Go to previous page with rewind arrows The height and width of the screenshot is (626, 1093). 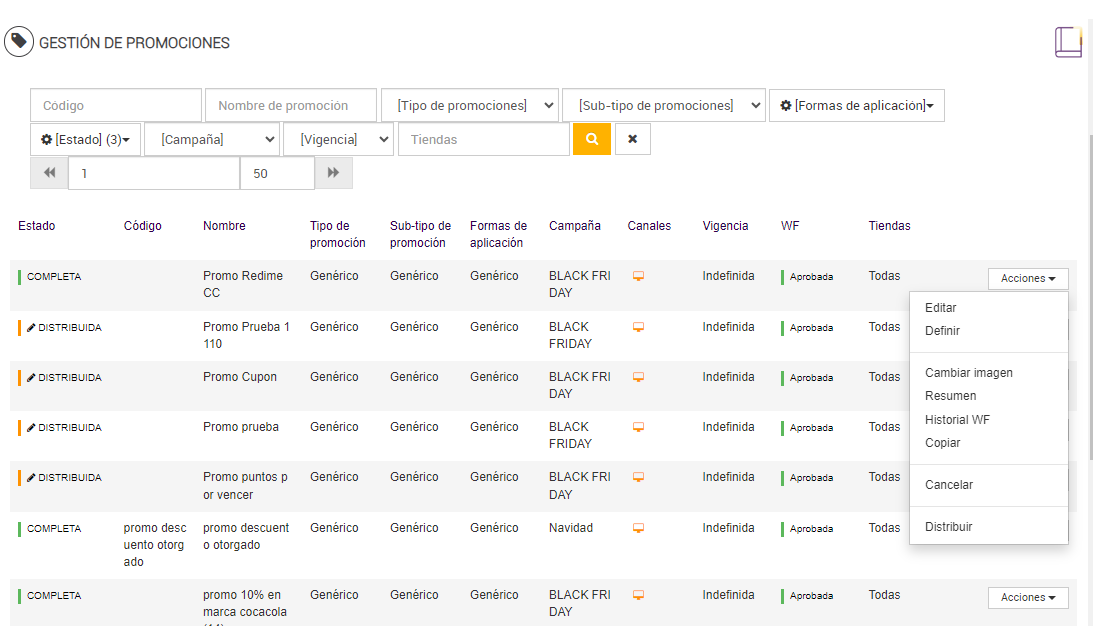coord(49,173)
